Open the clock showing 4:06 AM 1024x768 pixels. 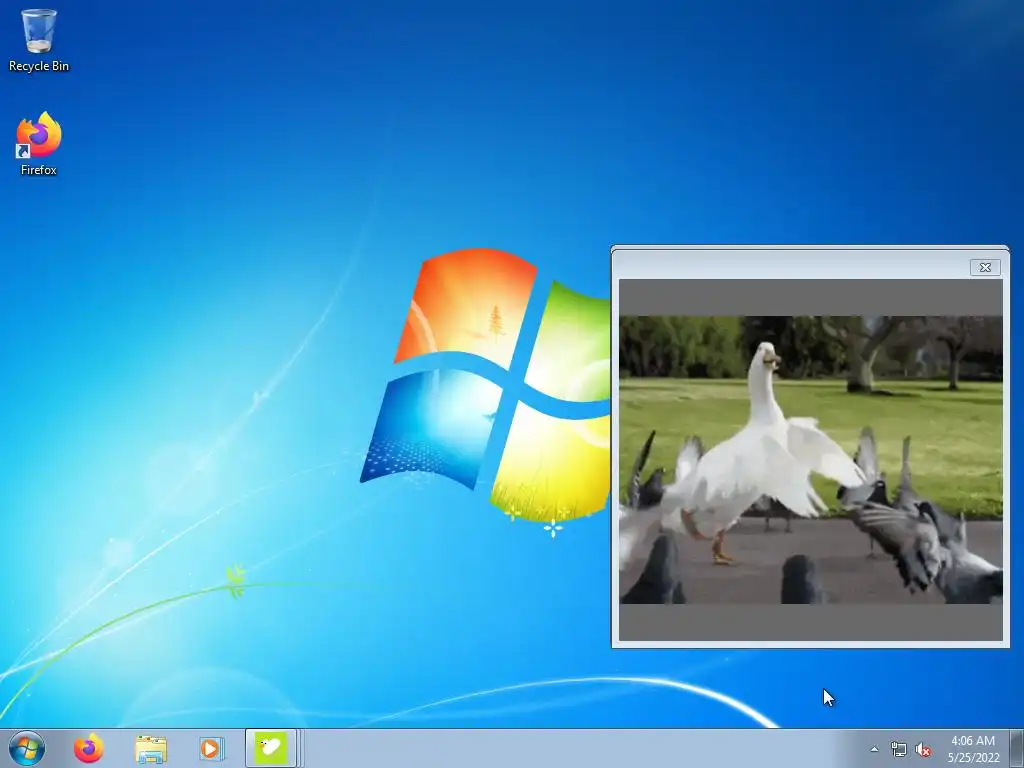[973, 748]
